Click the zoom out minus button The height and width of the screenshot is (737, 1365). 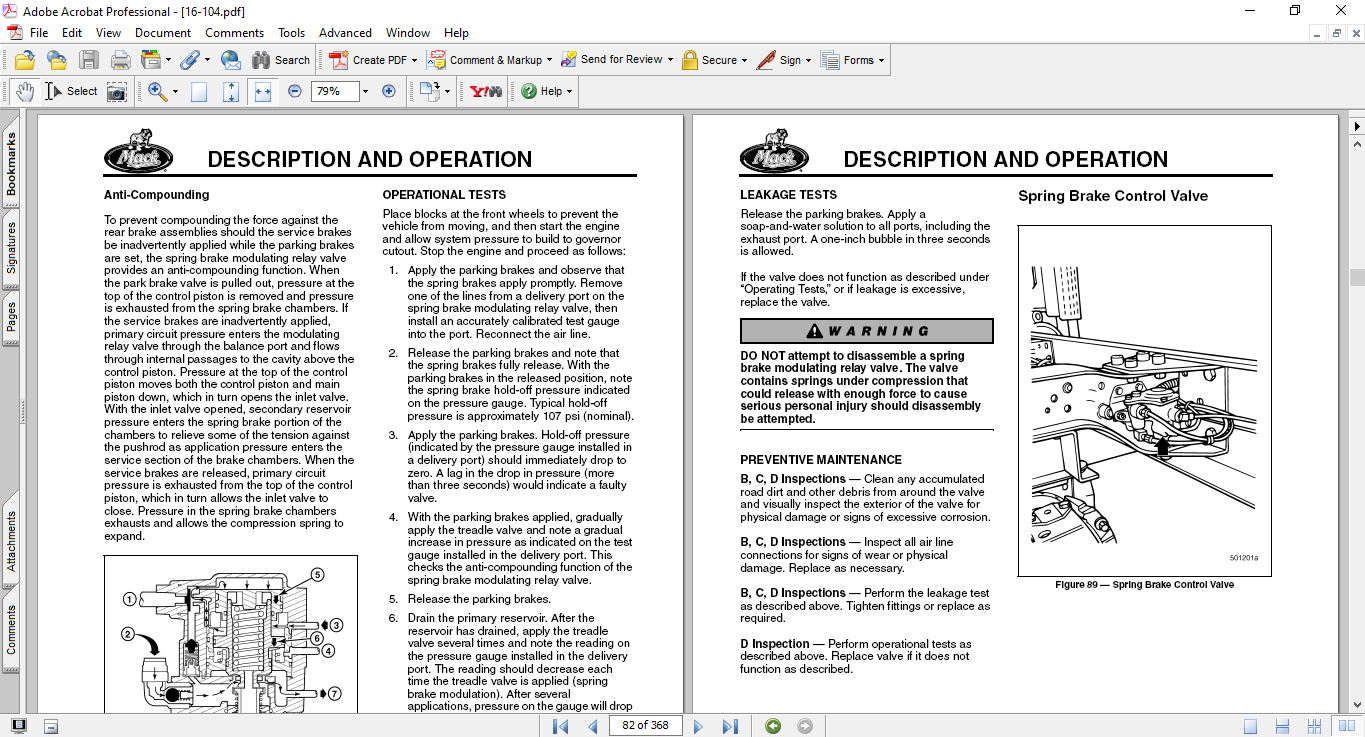(x=295, y=91)
